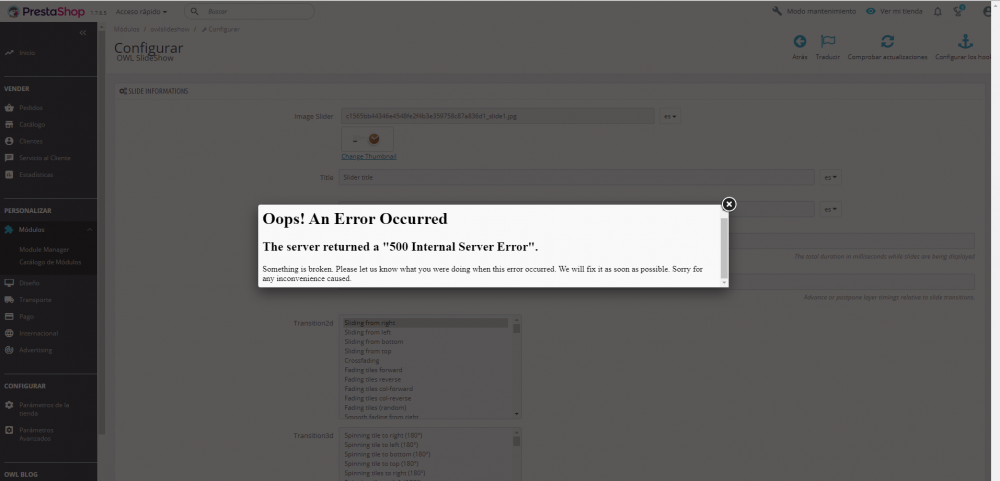
Task: Open Diseño monitor icon in sidebar
Action: [9, 283]
